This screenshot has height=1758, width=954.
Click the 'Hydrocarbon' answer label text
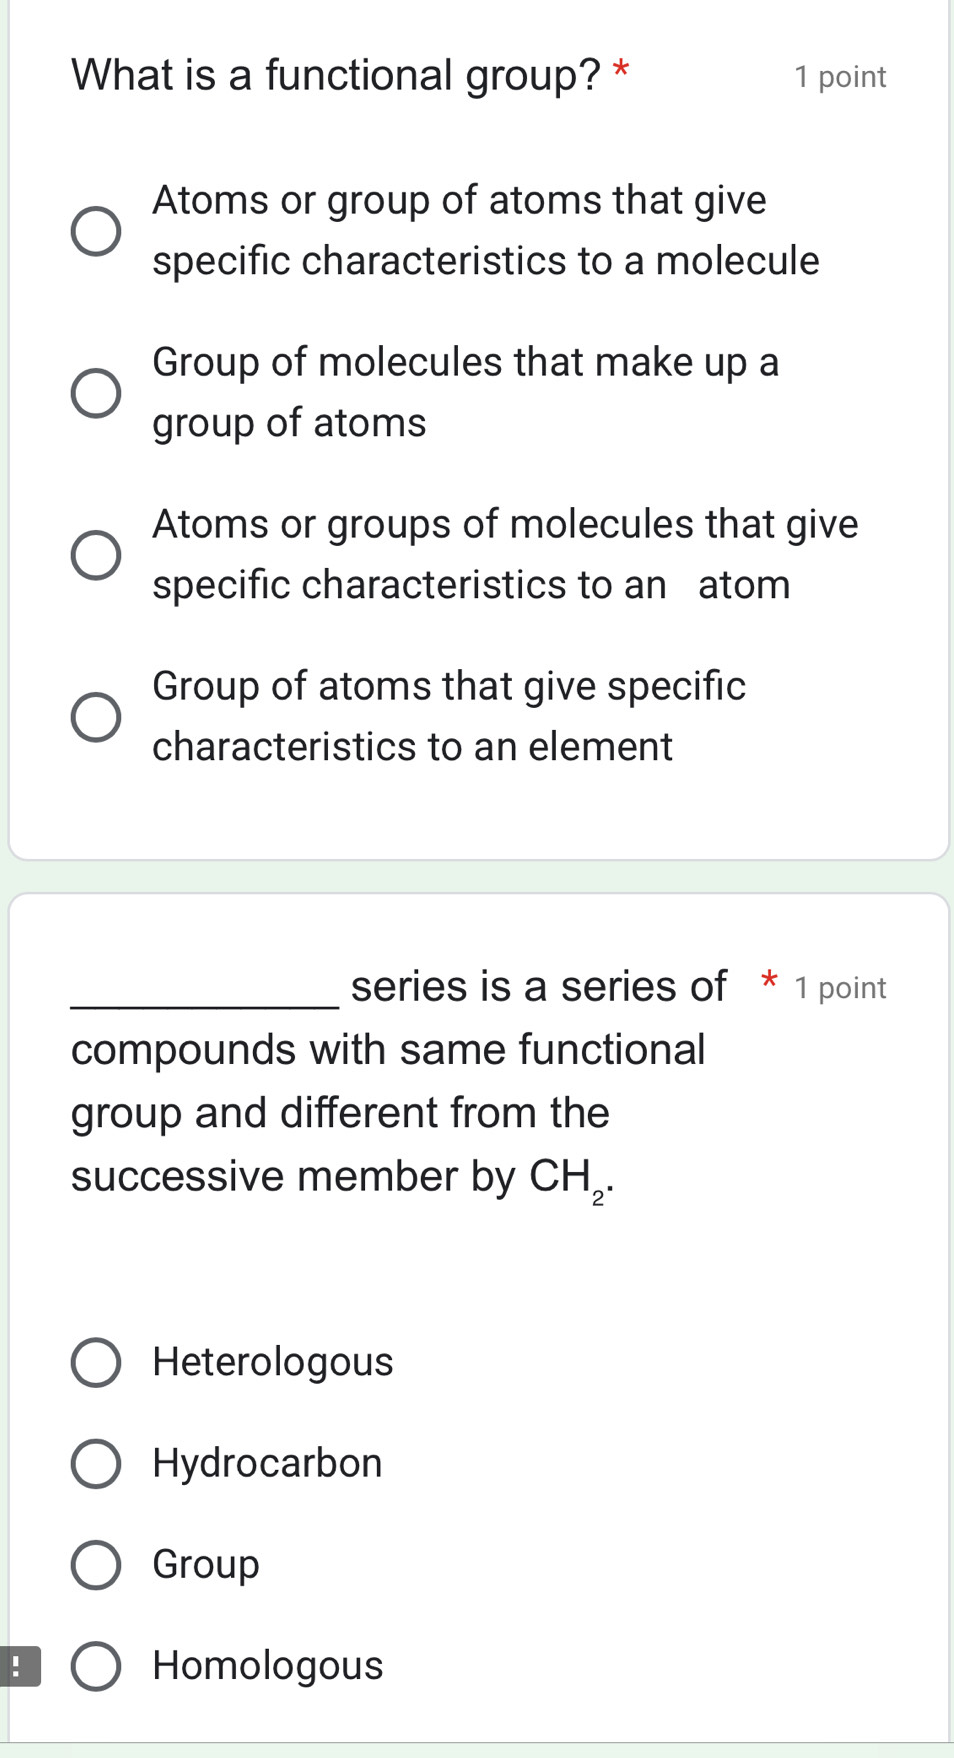(x=267, y=1464)
